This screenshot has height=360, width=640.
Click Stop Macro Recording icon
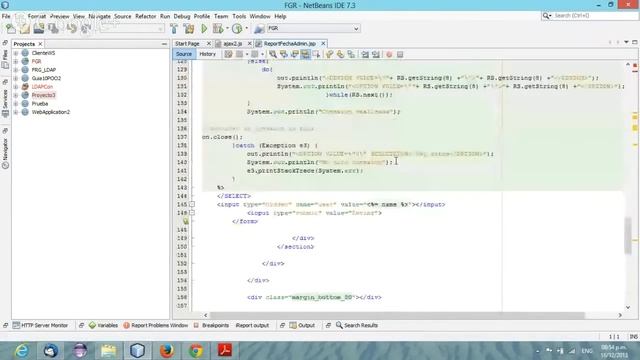[400, 54]
